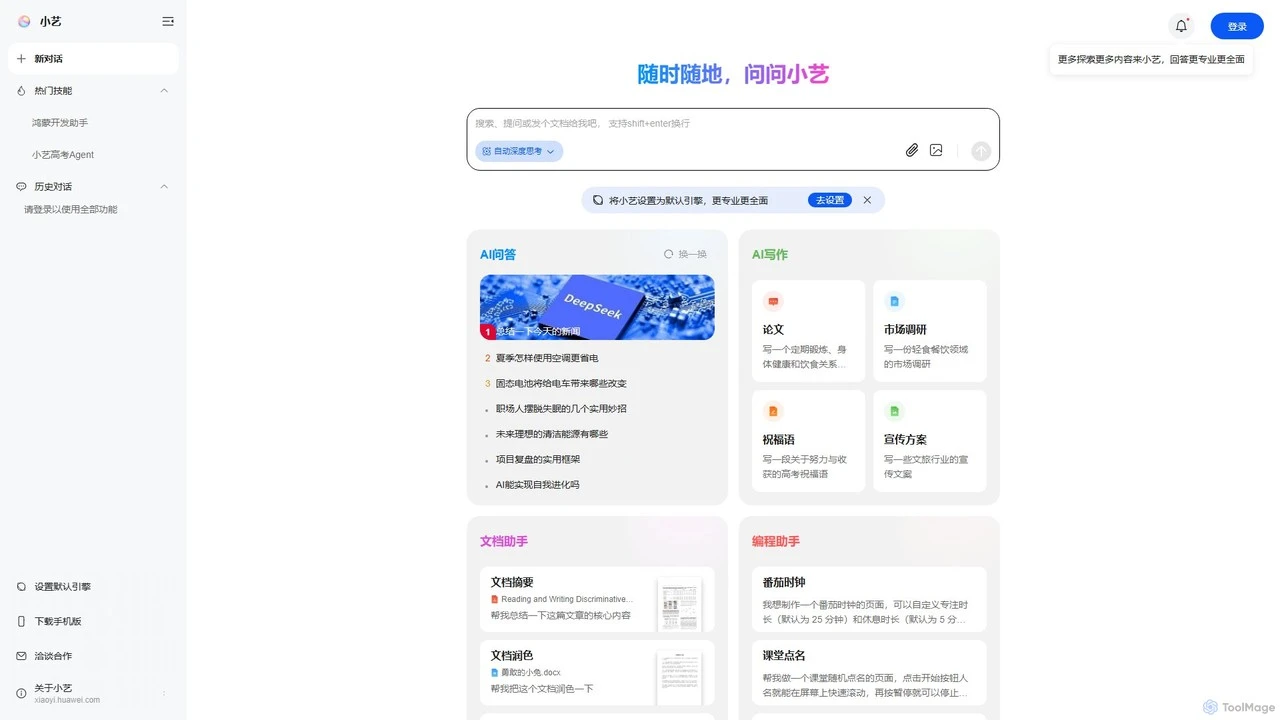Image resolution: width=1280 pixels, height=720 pixels.
Task: Open the 自动深度思考 dropdown
Action: [519, 151]
